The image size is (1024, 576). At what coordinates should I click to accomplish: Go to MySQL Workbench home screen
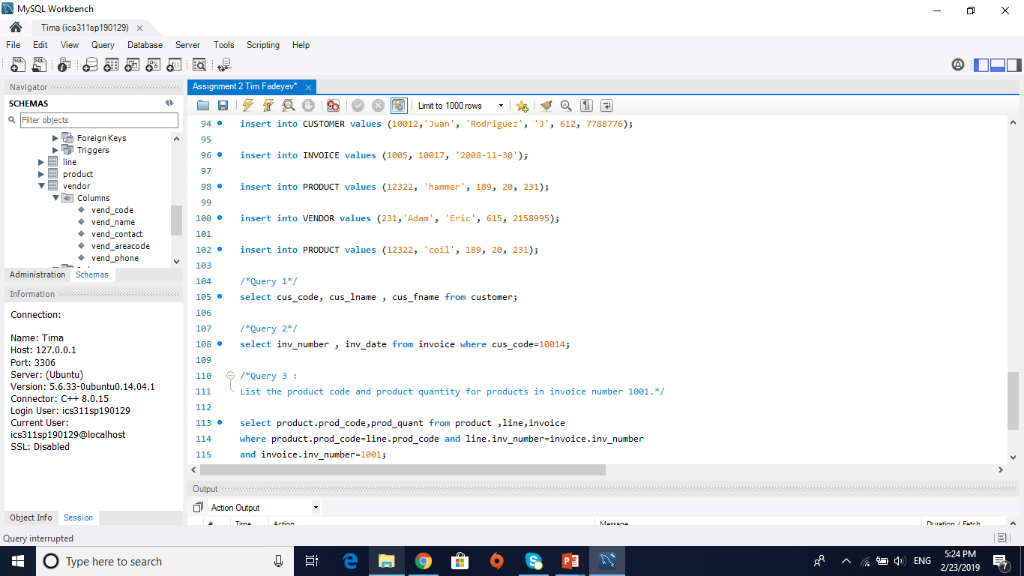point(16,27)
